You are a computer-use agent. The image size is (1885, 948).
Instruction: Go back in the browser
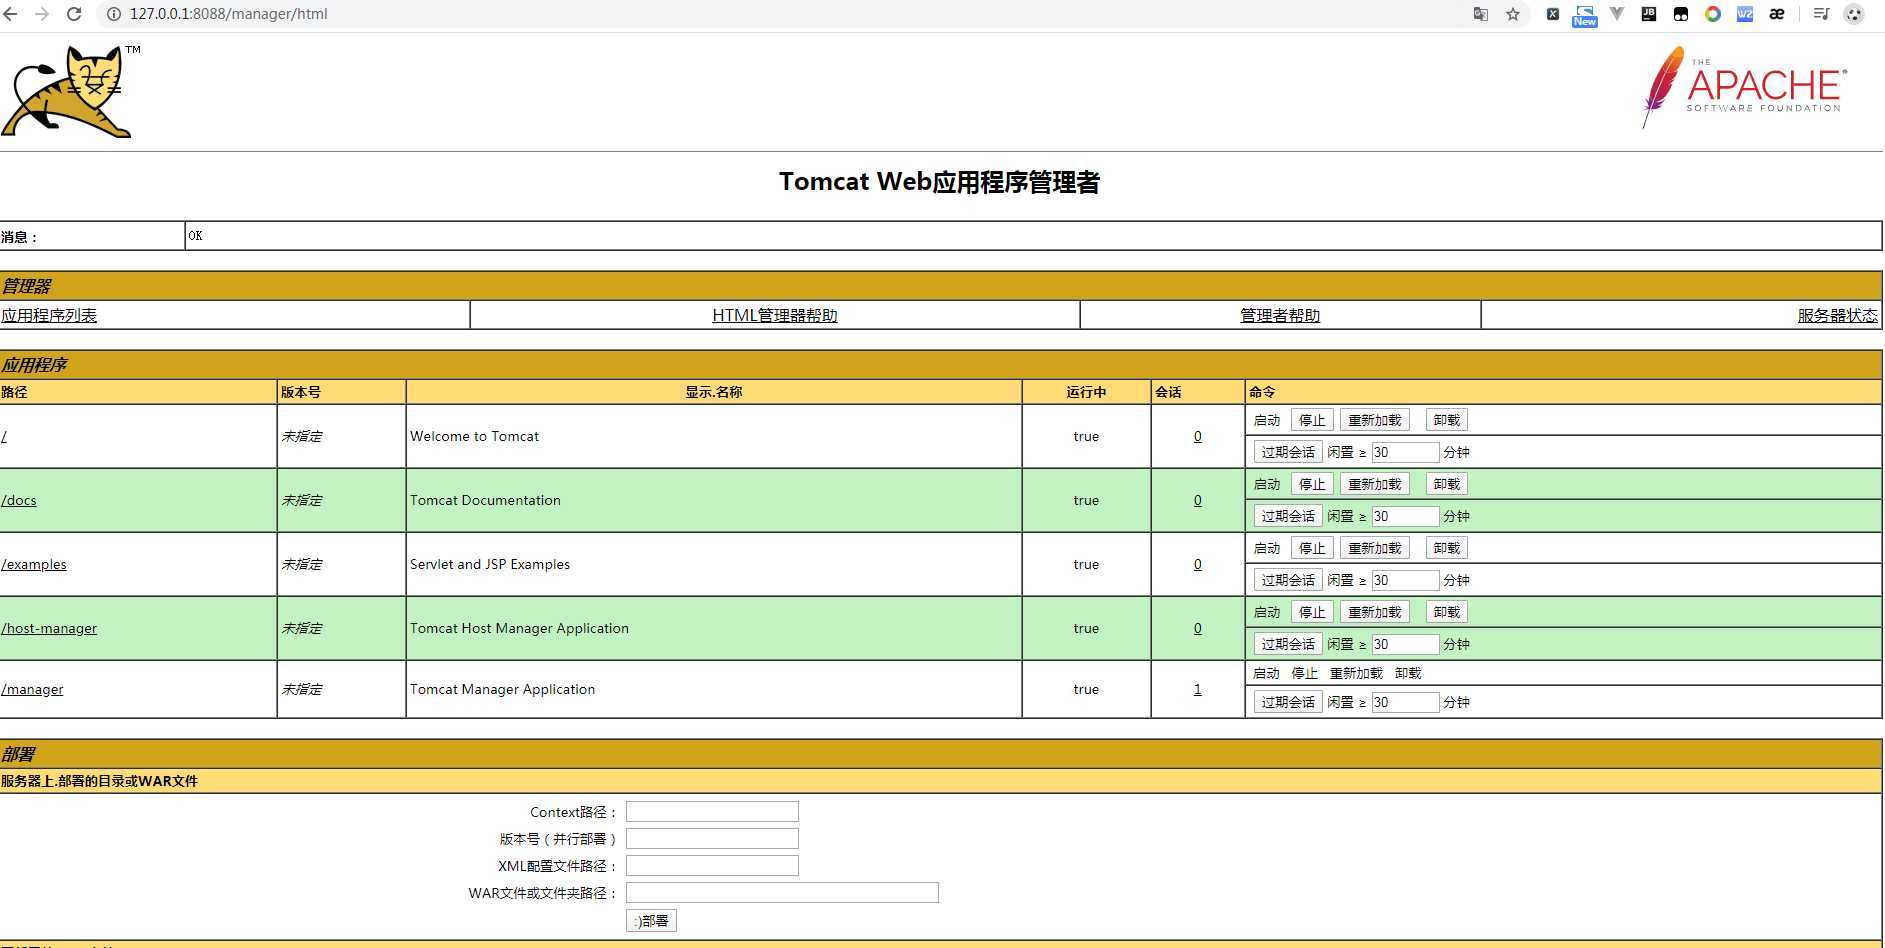coord(10,14)
